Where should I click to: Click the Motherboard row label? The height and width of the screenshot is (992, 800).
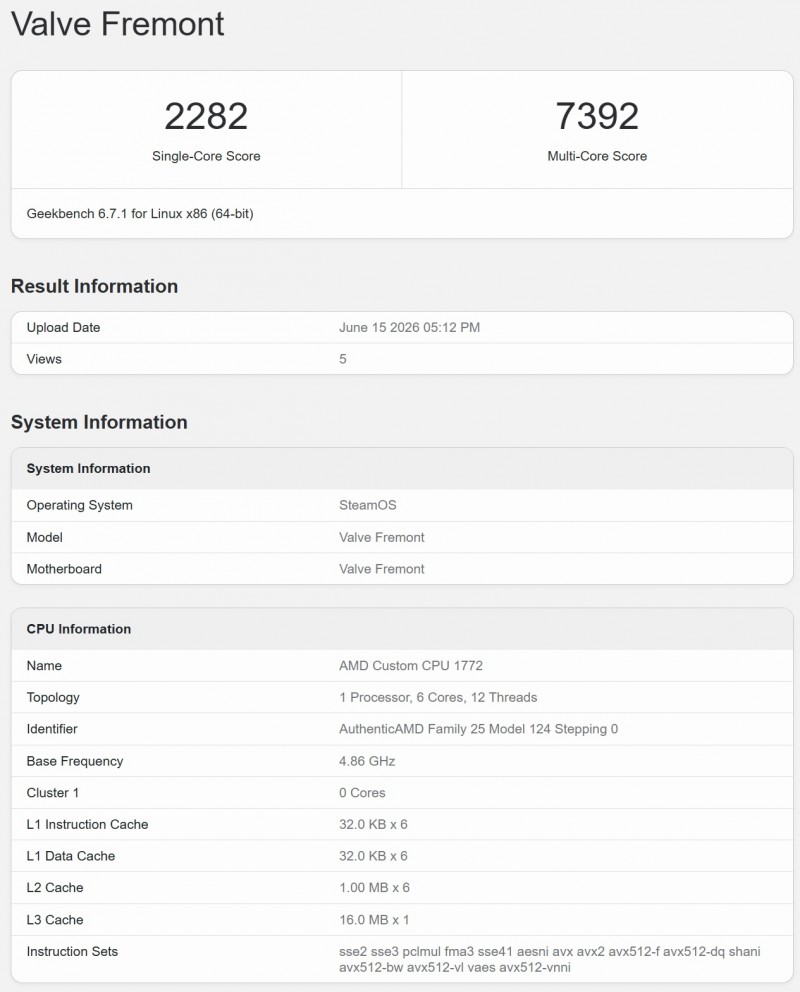click(x=64, y=569)
